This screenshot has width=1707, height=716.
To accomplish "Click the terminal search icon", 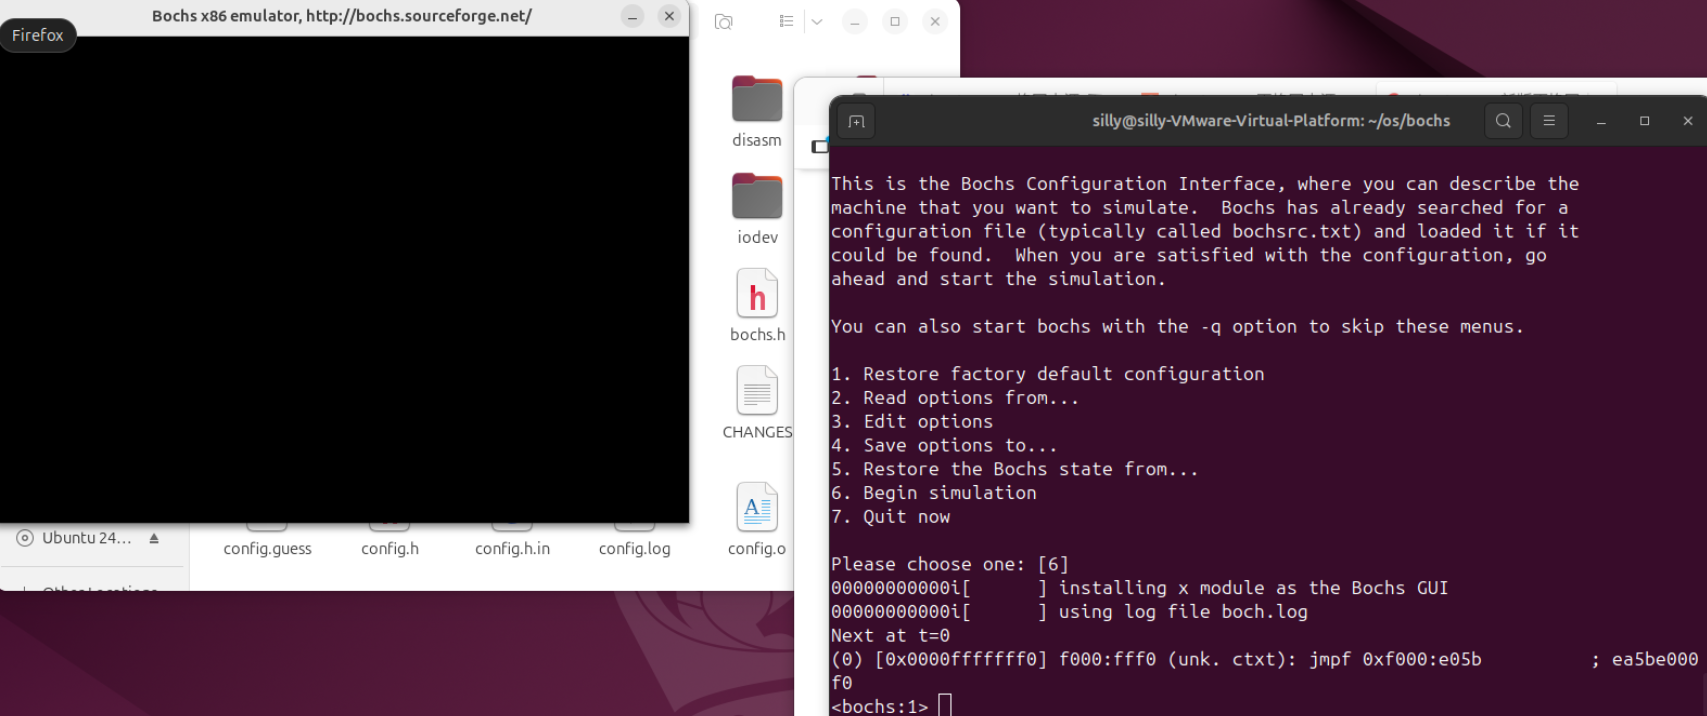I will click(1503, 121).
